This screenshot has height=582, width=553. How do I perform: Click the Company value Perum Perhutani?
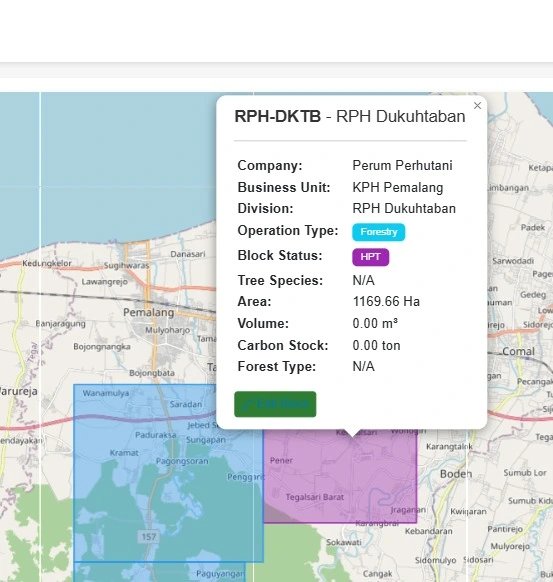[x=402, y=166]
